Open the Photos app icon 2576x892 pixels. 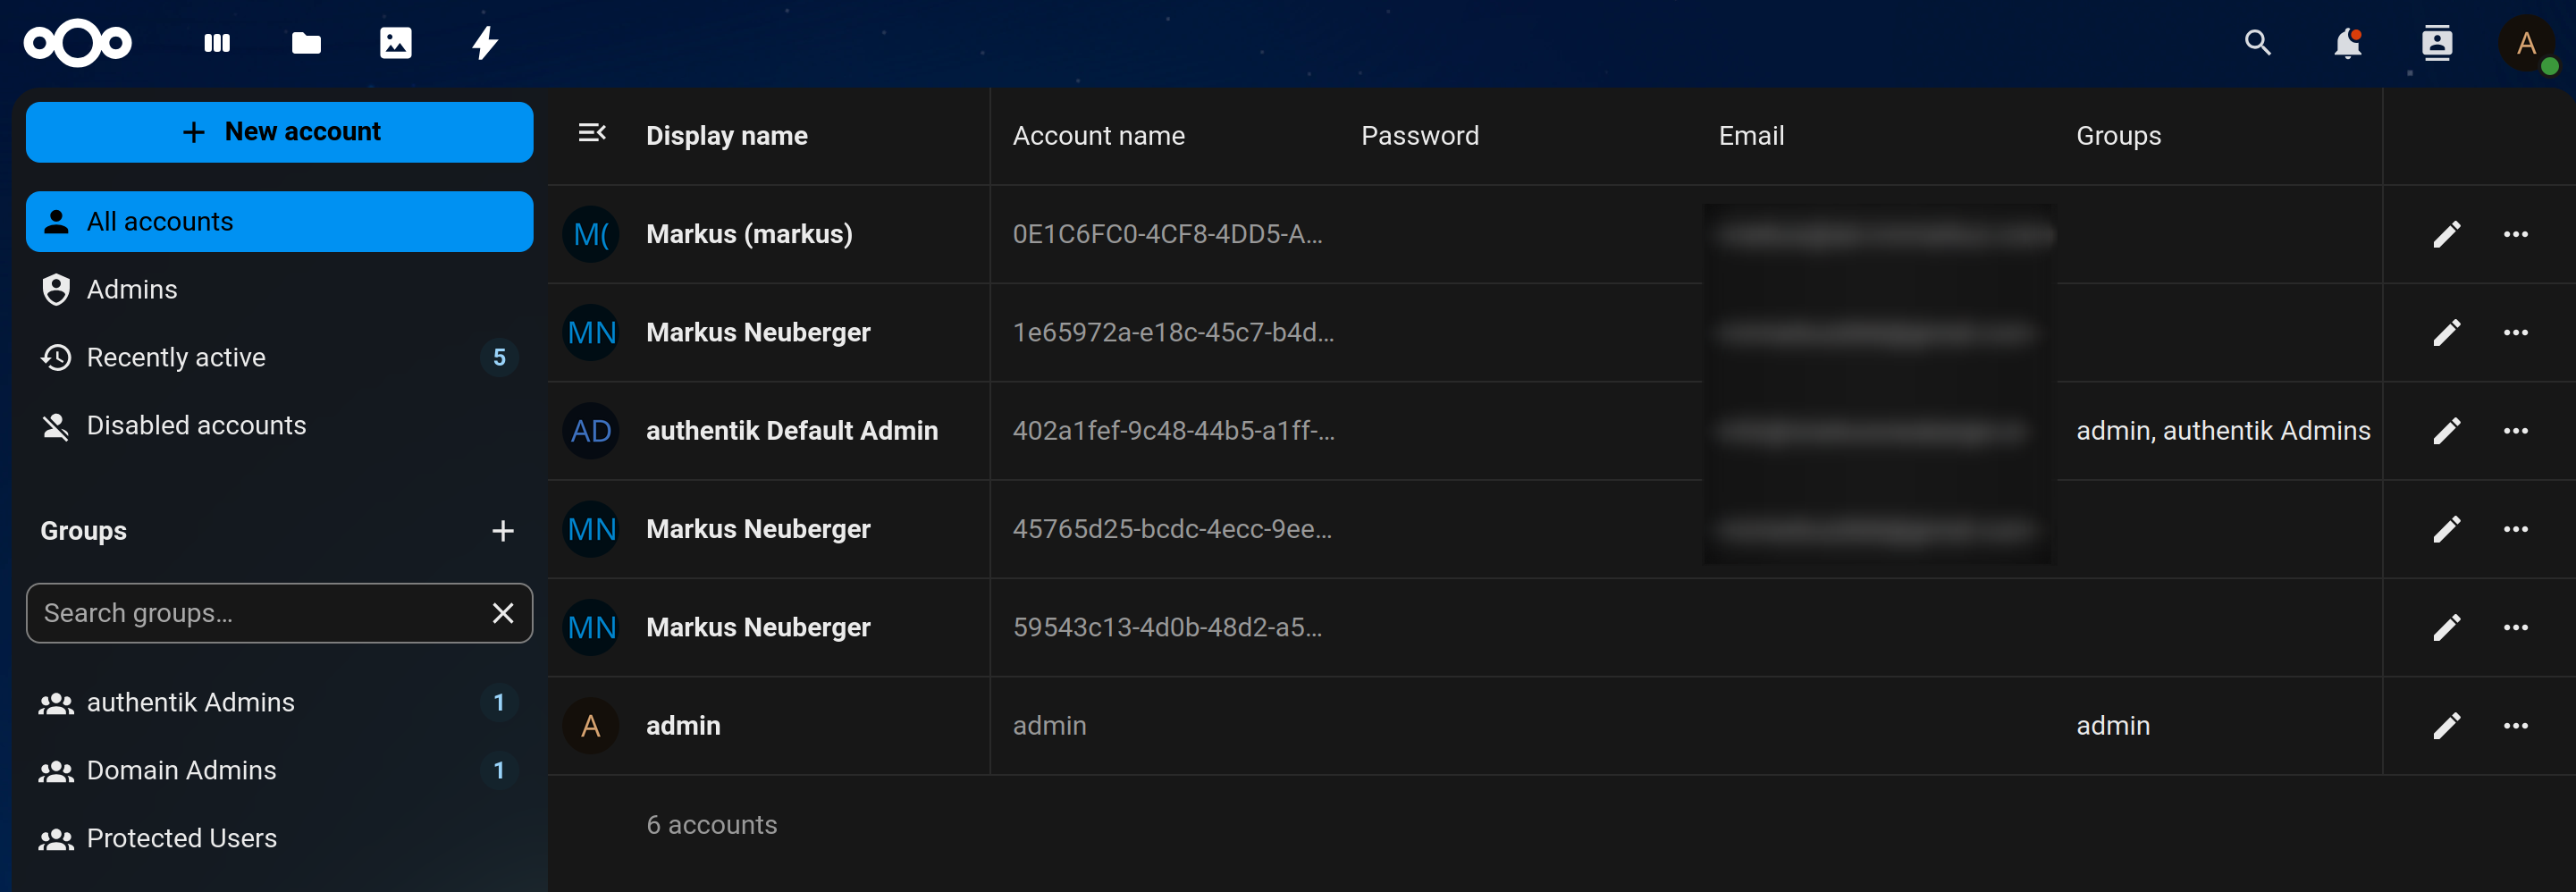[x=395, y=43]
